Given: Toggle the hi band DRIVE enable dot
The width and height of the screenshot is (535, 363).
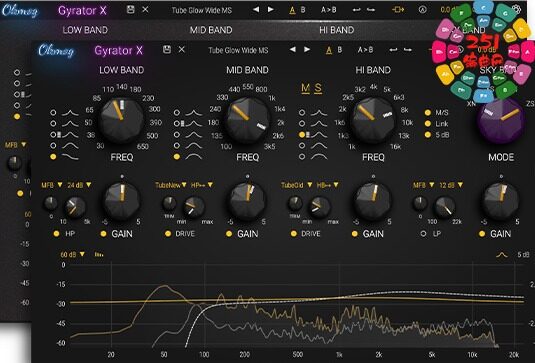Looking at the screenshot, I should [x=293, y=234].
